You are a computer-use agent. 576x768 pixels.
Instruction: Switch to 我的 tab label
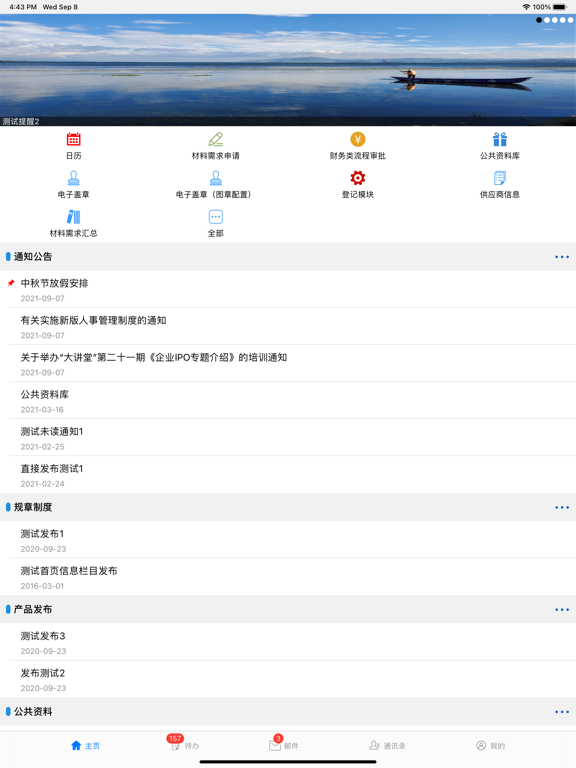click(498, 746)
